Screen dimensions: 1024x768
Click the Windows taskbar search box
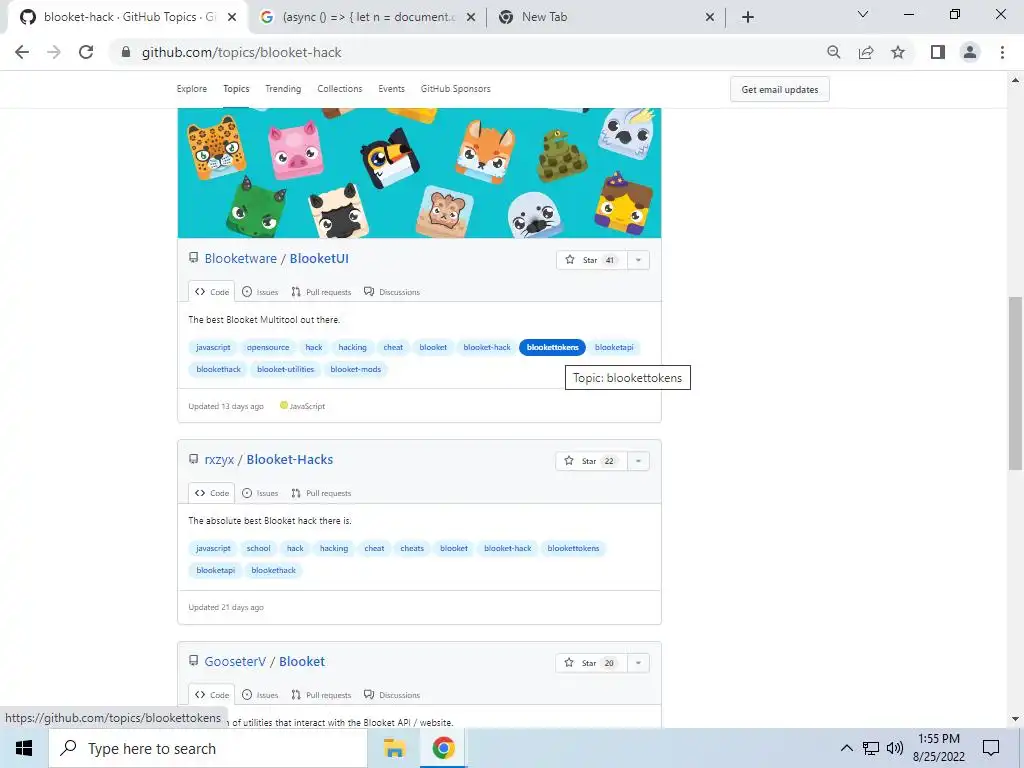(208, 748)
